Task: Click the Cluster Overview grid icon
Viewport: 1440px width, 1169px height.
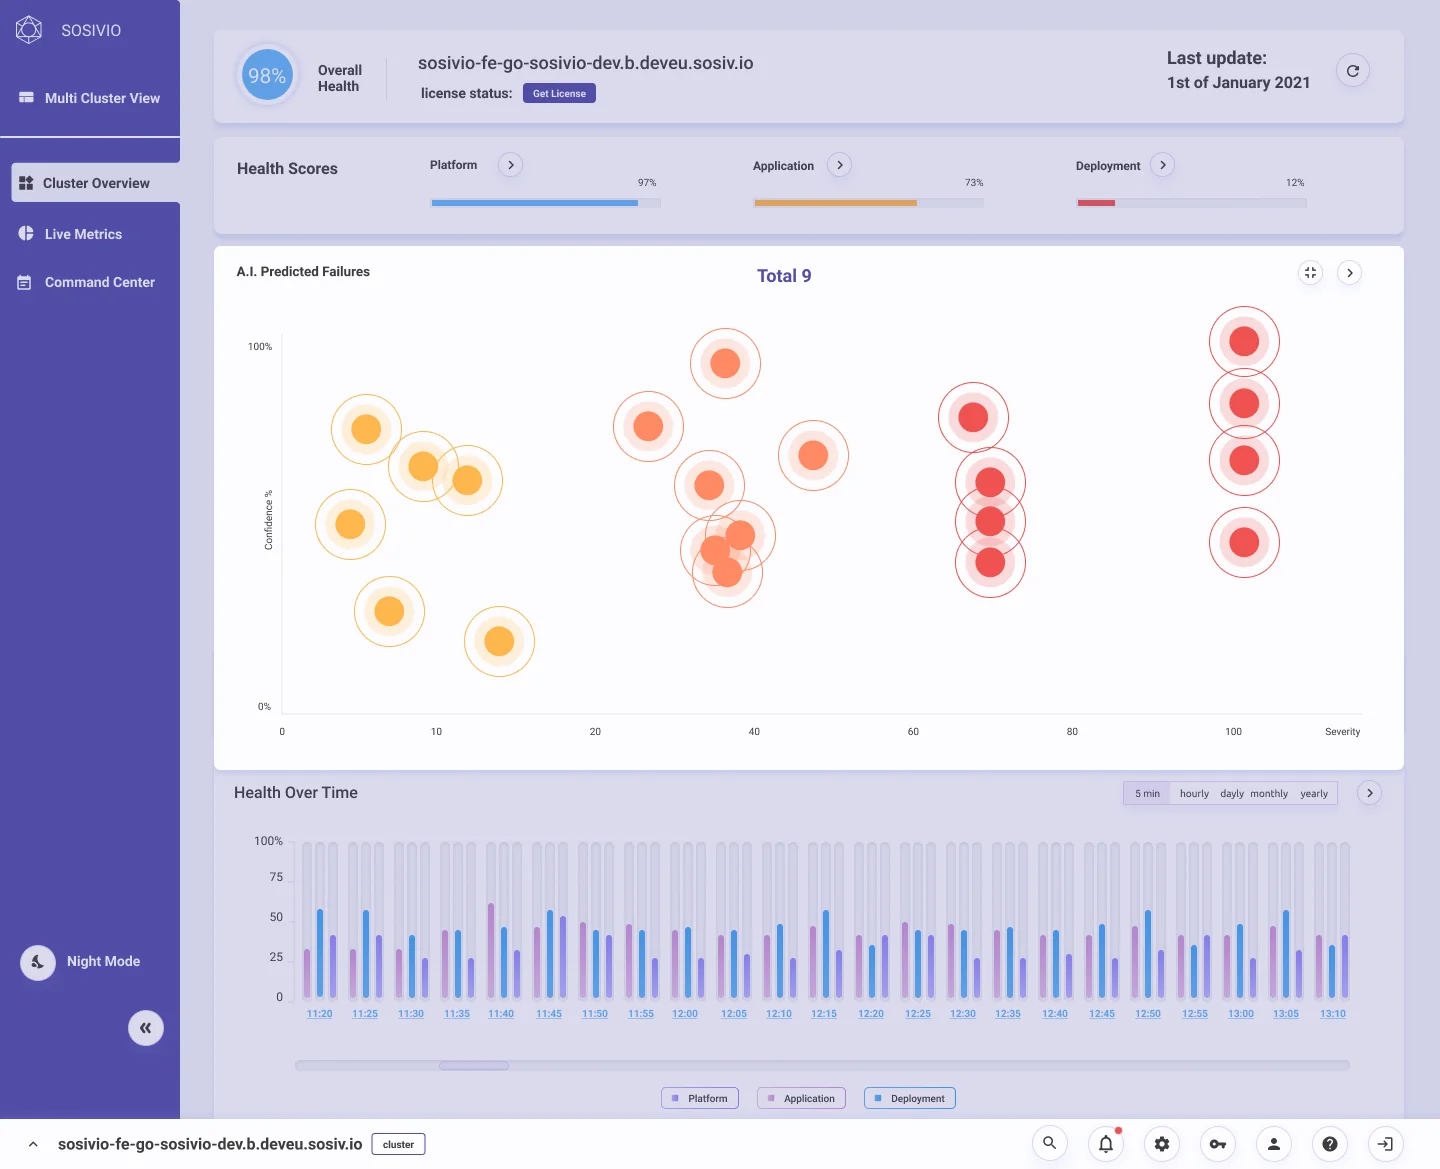Action: tap(26, 183)
